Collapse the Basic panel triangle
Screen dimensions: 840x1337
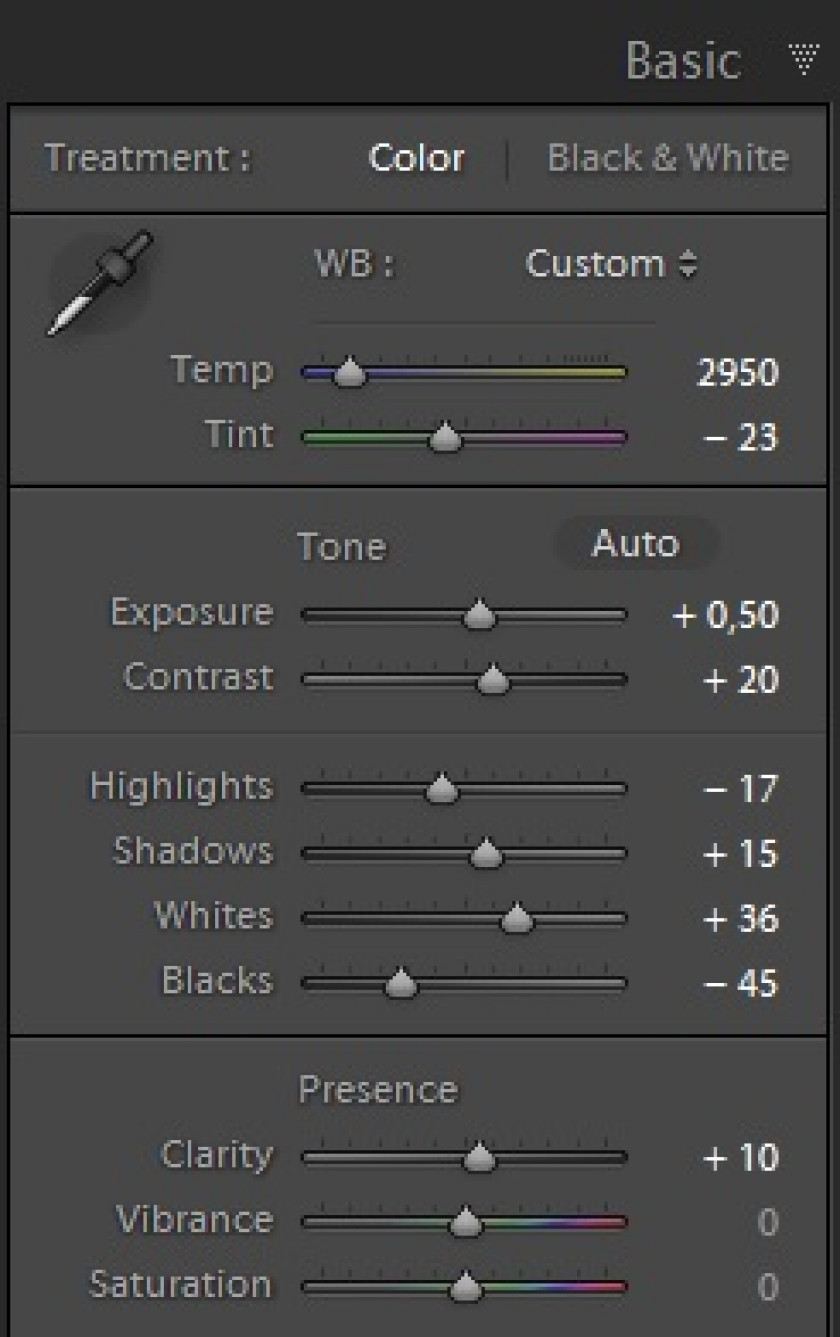coord(805,59)
